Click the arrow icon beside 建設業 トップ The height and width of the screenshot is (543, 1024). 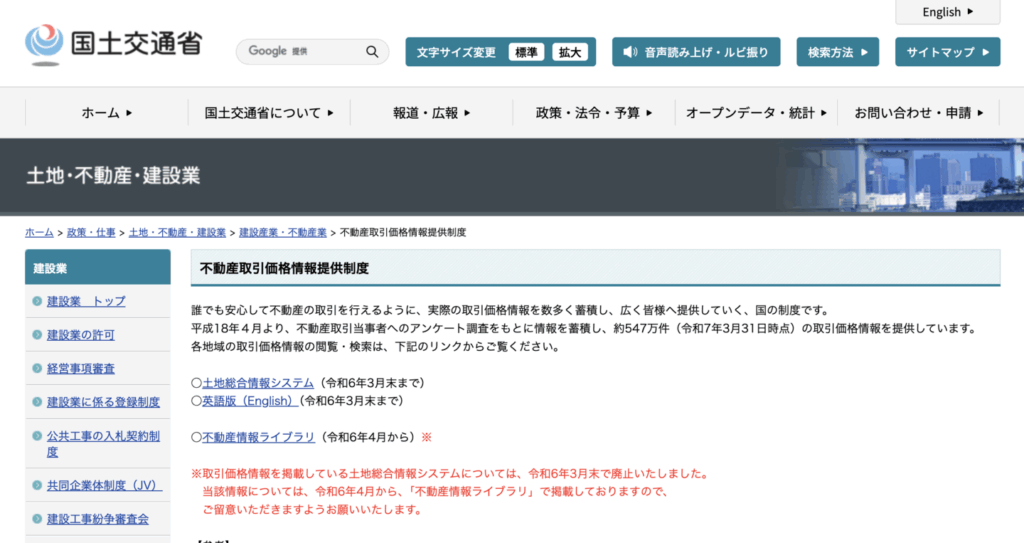[x=36, y=301]
